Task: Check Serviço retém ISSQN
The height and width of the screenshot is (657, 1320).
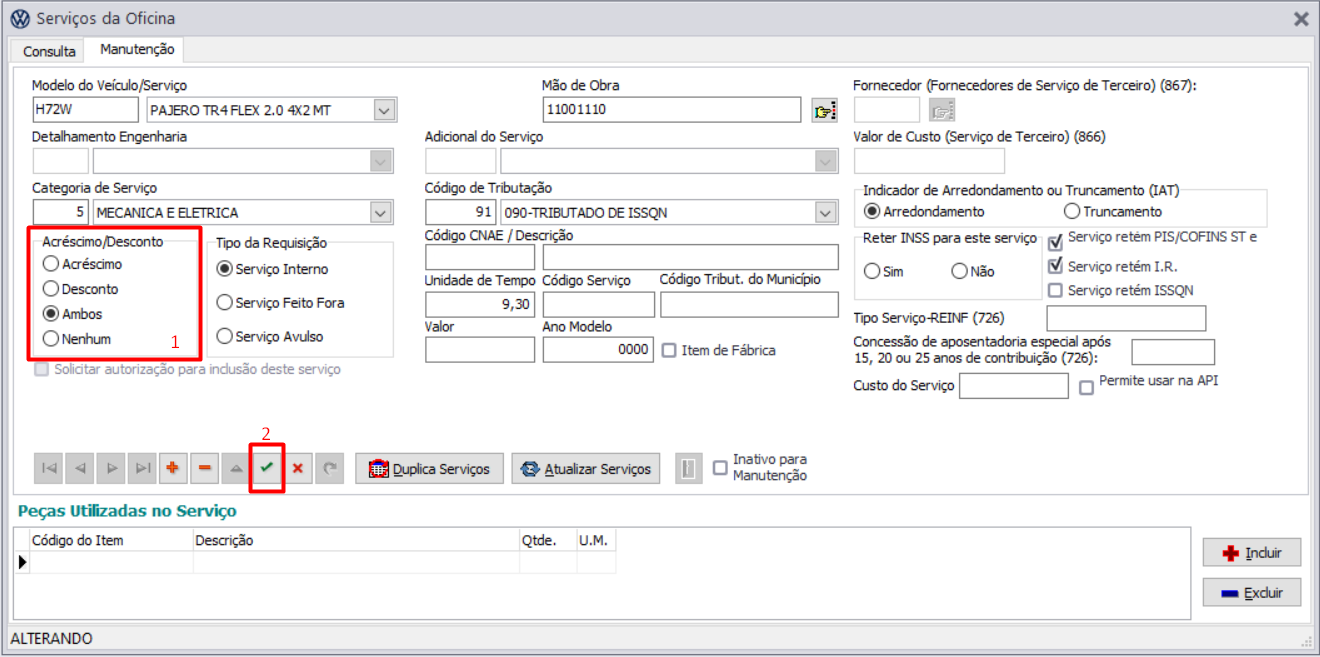Action: [1055, 290]
